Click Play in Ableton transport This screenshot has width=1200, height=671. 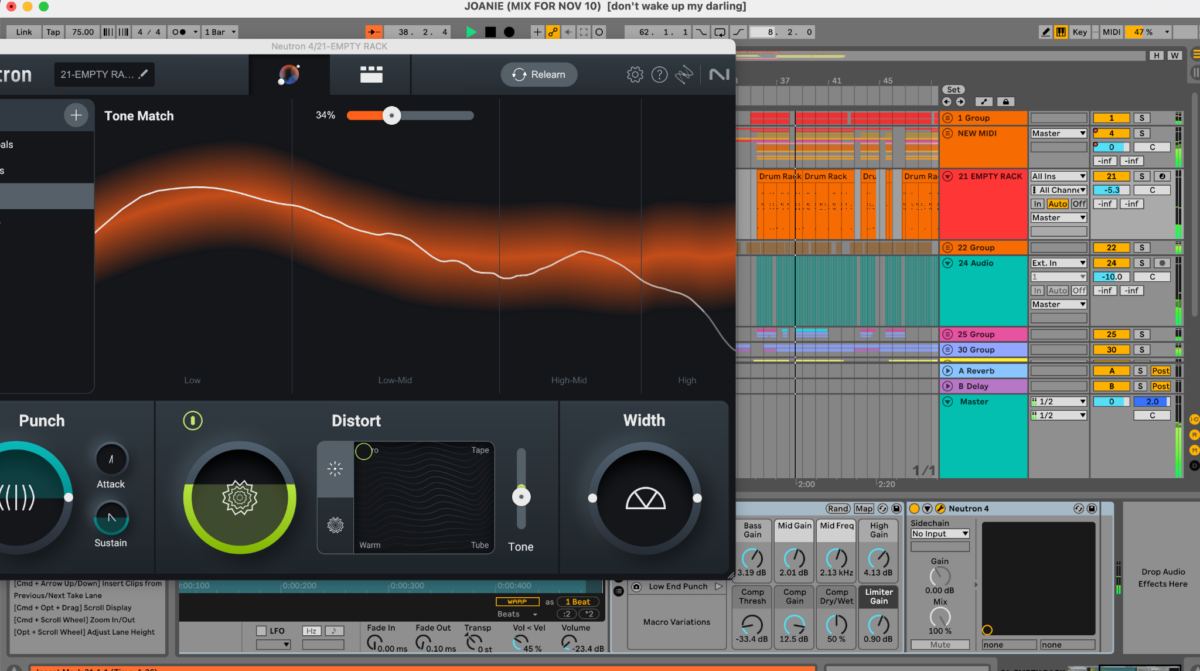pos(471,32)
